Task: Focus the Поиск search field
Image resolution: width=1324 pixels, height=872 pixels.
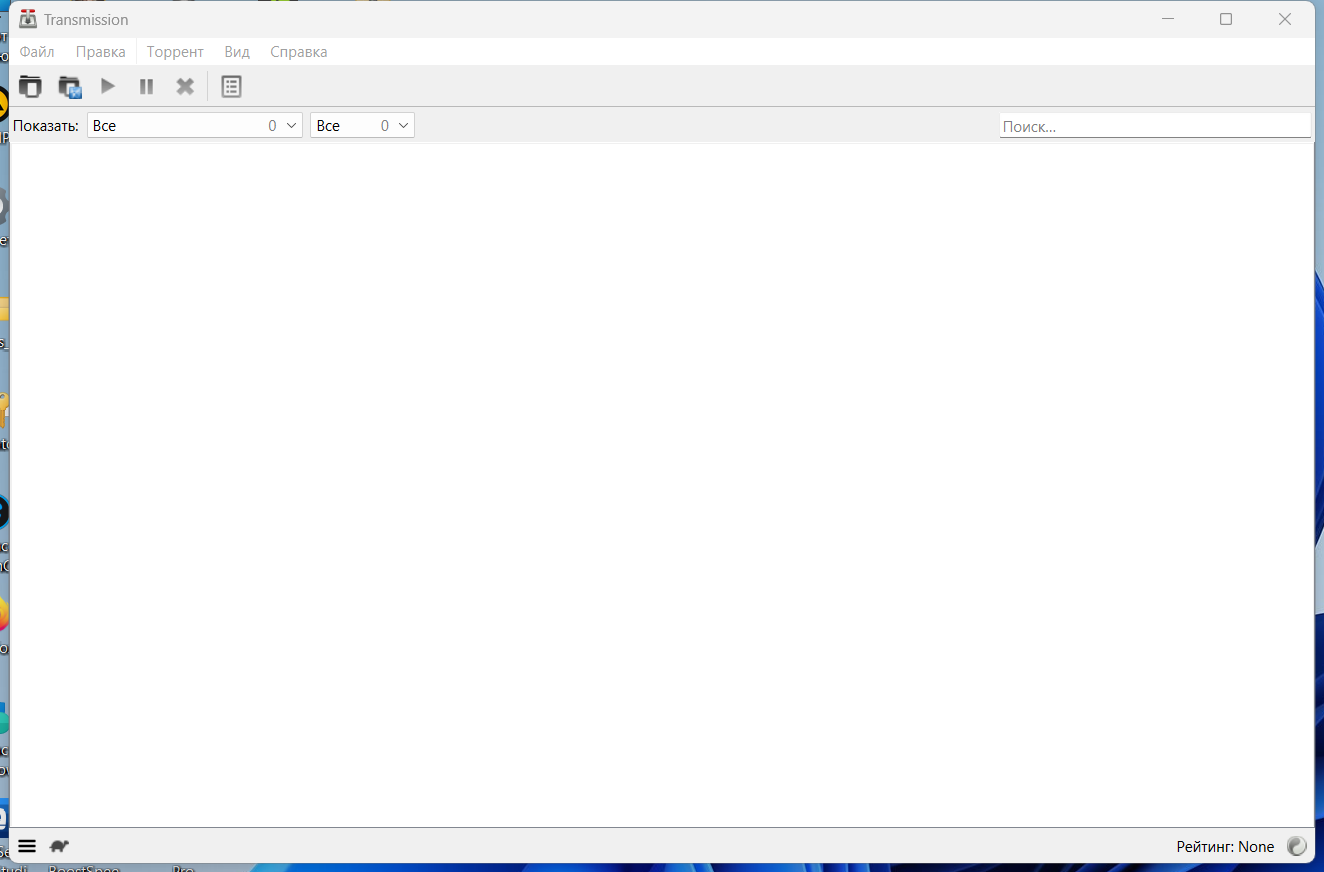Action: click(x=1155, y=126)
